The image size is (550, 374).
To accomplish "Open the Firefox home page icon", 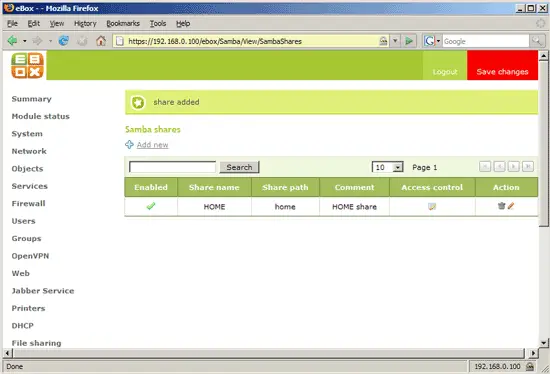I will [x=101, y=41].
